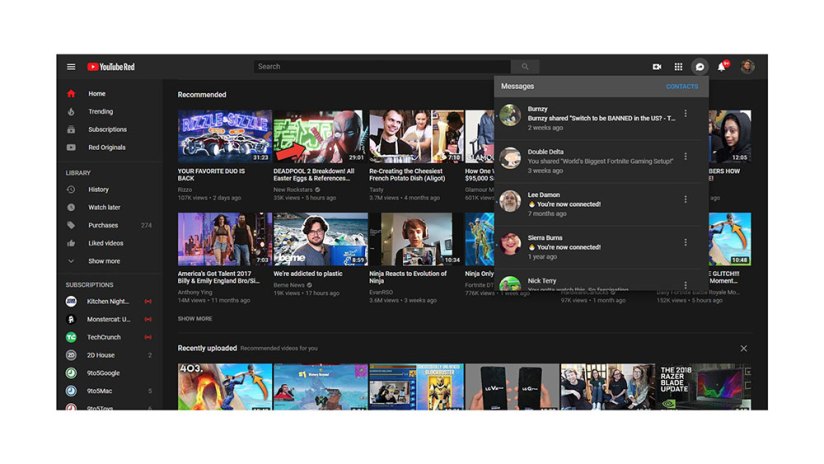Click the search magnifier button
This screenshot has height=464, width=824.
tap(525, 67)
